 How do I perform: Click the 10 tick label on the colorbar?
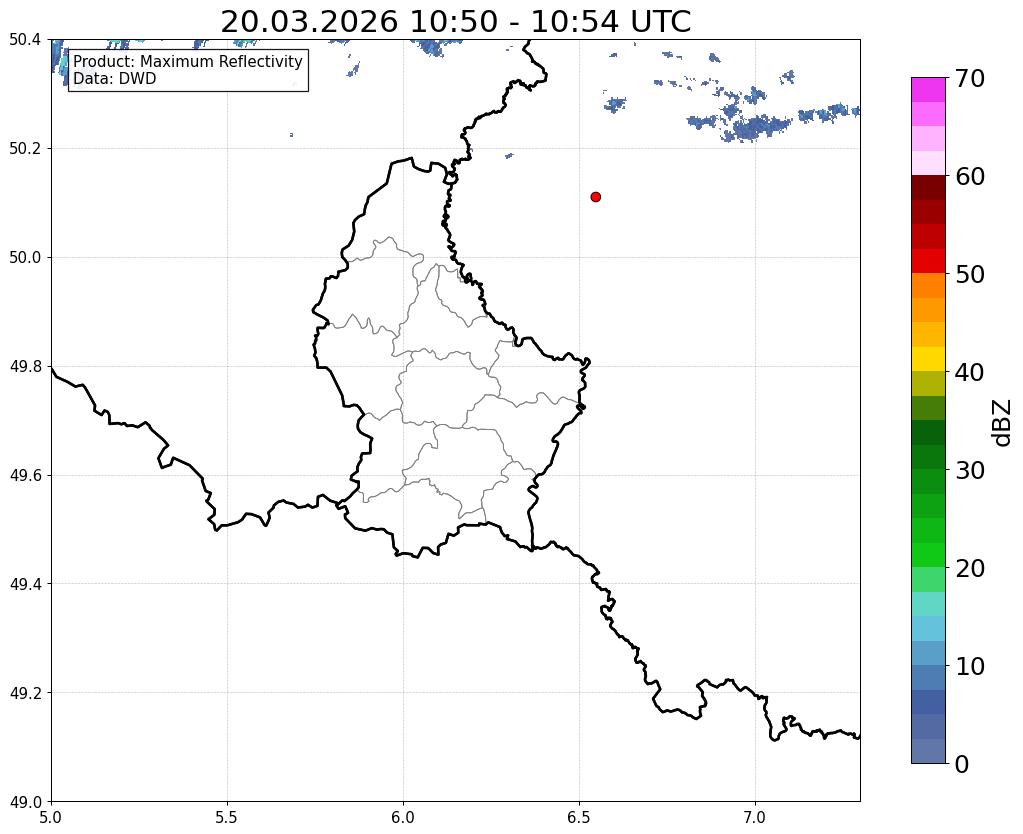point(970,666)
